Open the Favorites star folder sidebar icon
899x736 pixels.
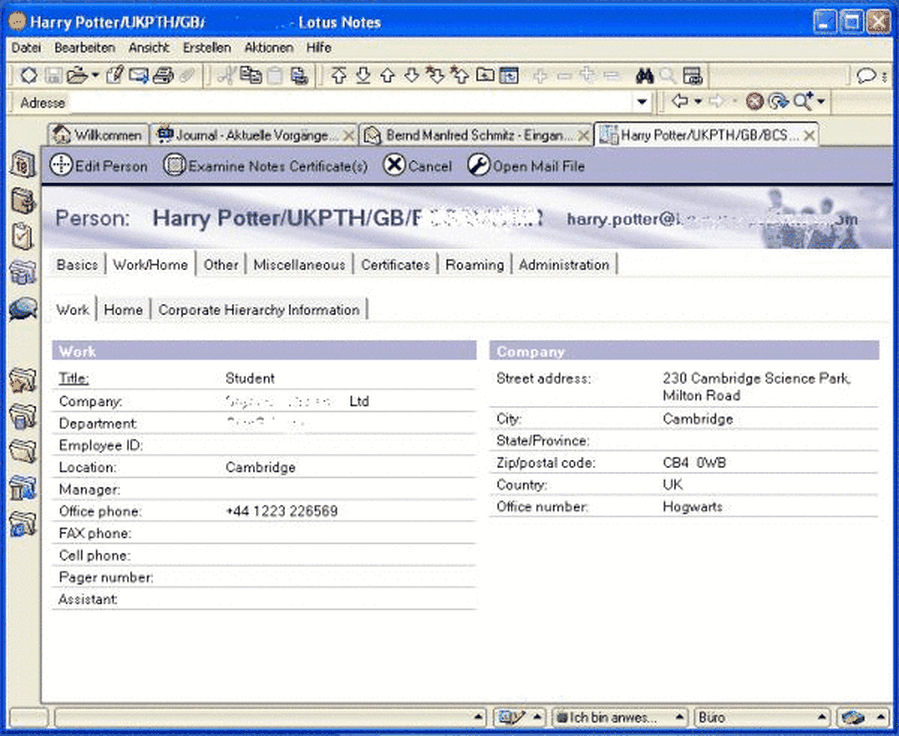[x=23, y=381]
